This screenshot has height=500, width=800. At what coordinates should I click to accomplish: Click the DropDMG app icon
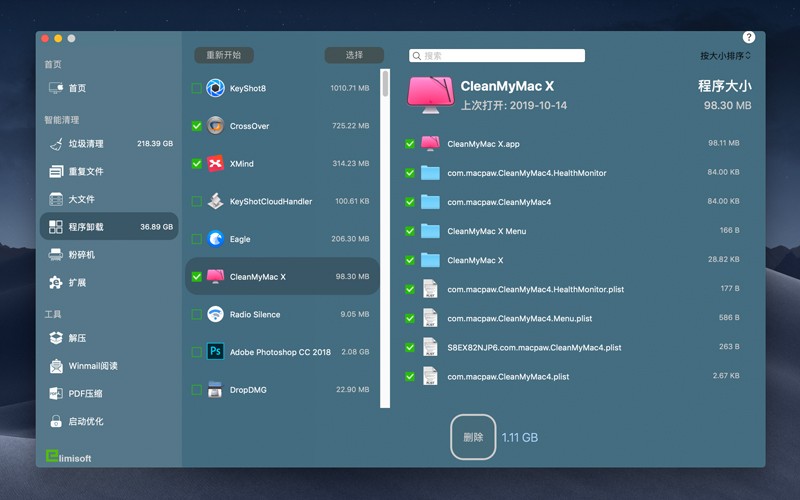(x=215, y=389)
